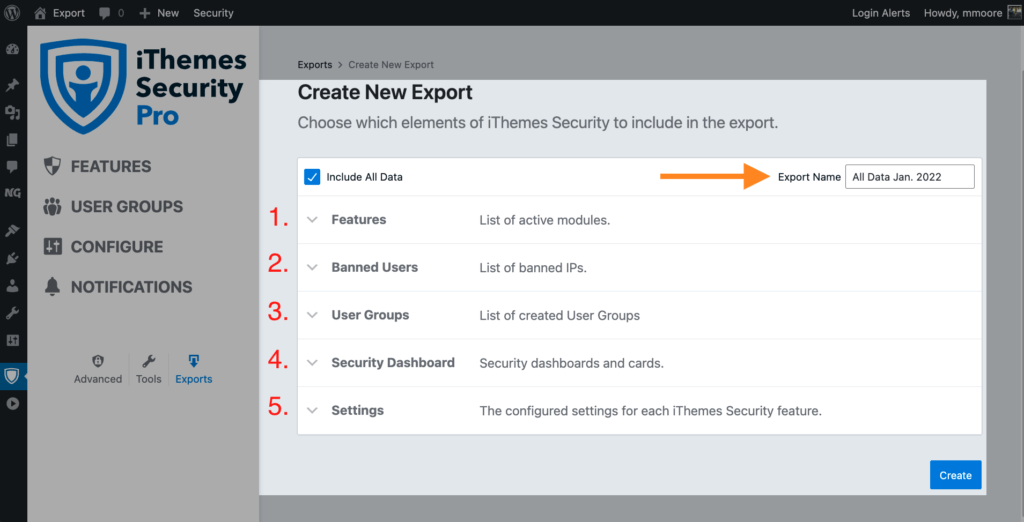Expand the Features row chevron

312,220
